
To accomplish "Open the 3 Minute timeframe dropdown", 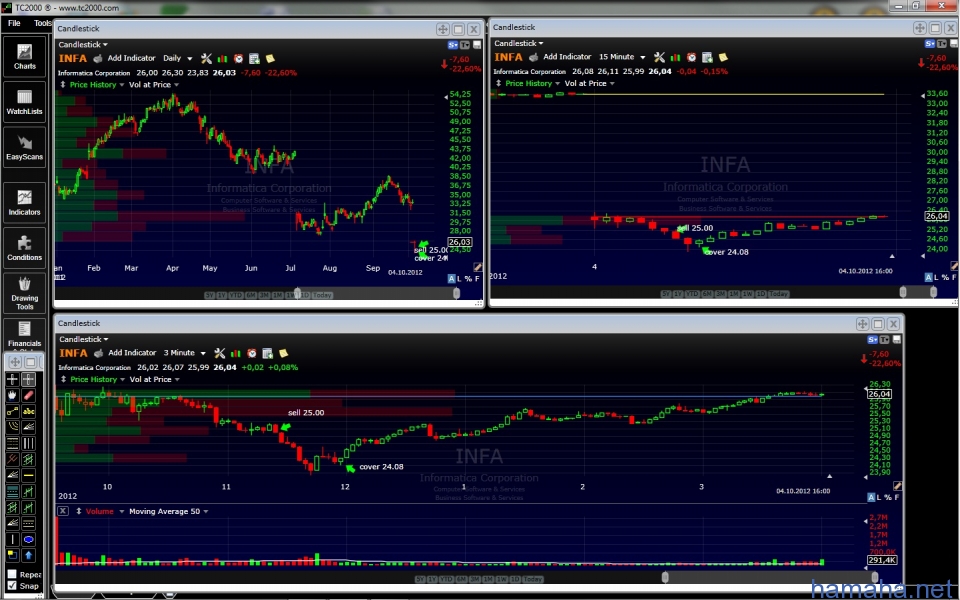I will tap(184, 353).
